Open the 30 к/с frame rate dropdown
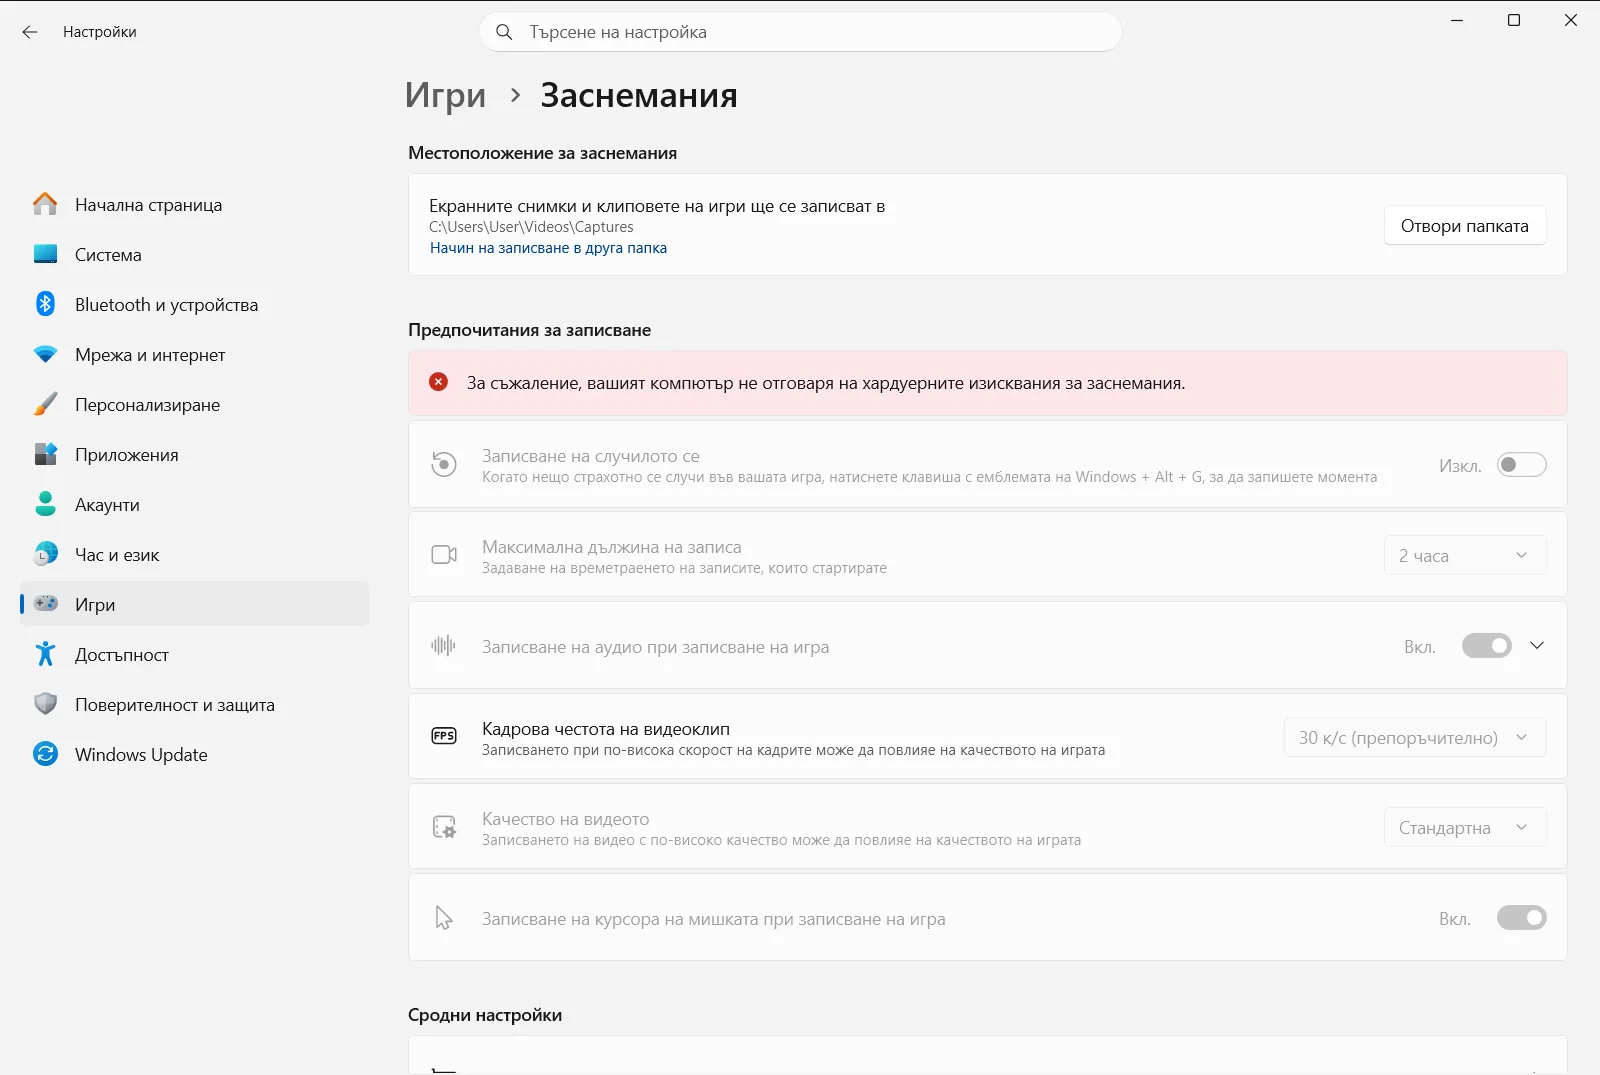Viewport: 1600px width, 1075px height. [x=1415, y=737]
